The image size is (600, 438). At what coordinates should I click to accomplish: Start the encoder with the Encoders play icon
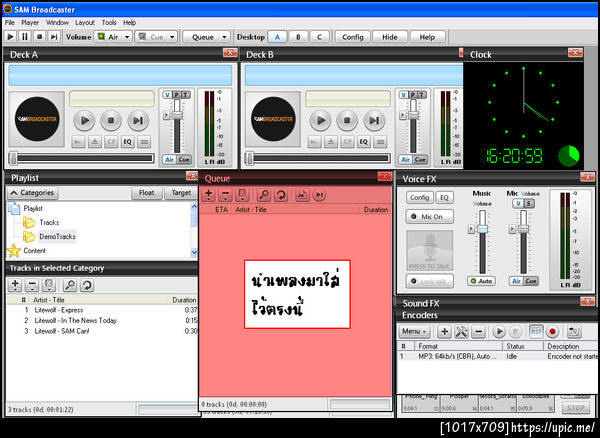click(499, 331)
